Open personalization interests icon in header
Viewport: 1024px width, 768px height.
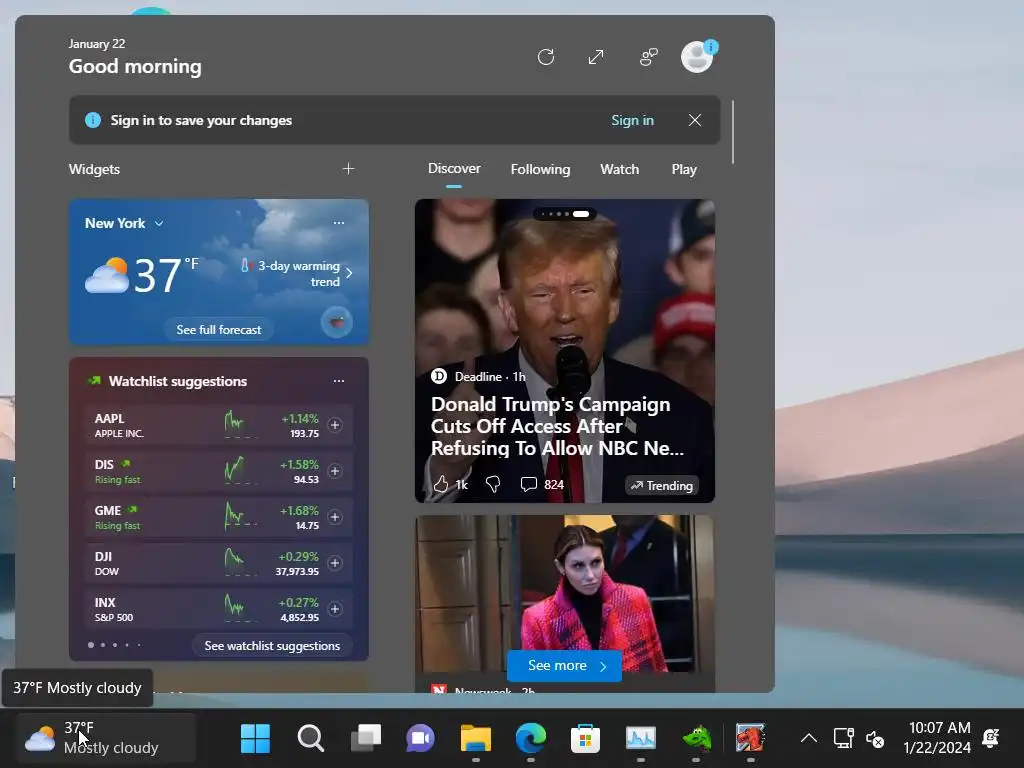pos(648,57)
